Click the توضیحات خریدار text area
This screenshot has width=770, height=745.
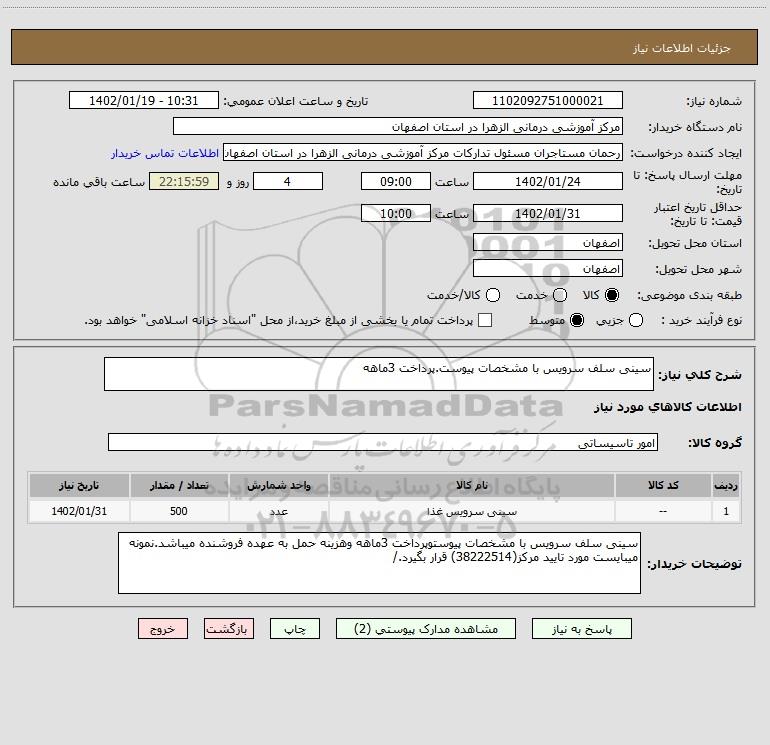tap(379, 563)
